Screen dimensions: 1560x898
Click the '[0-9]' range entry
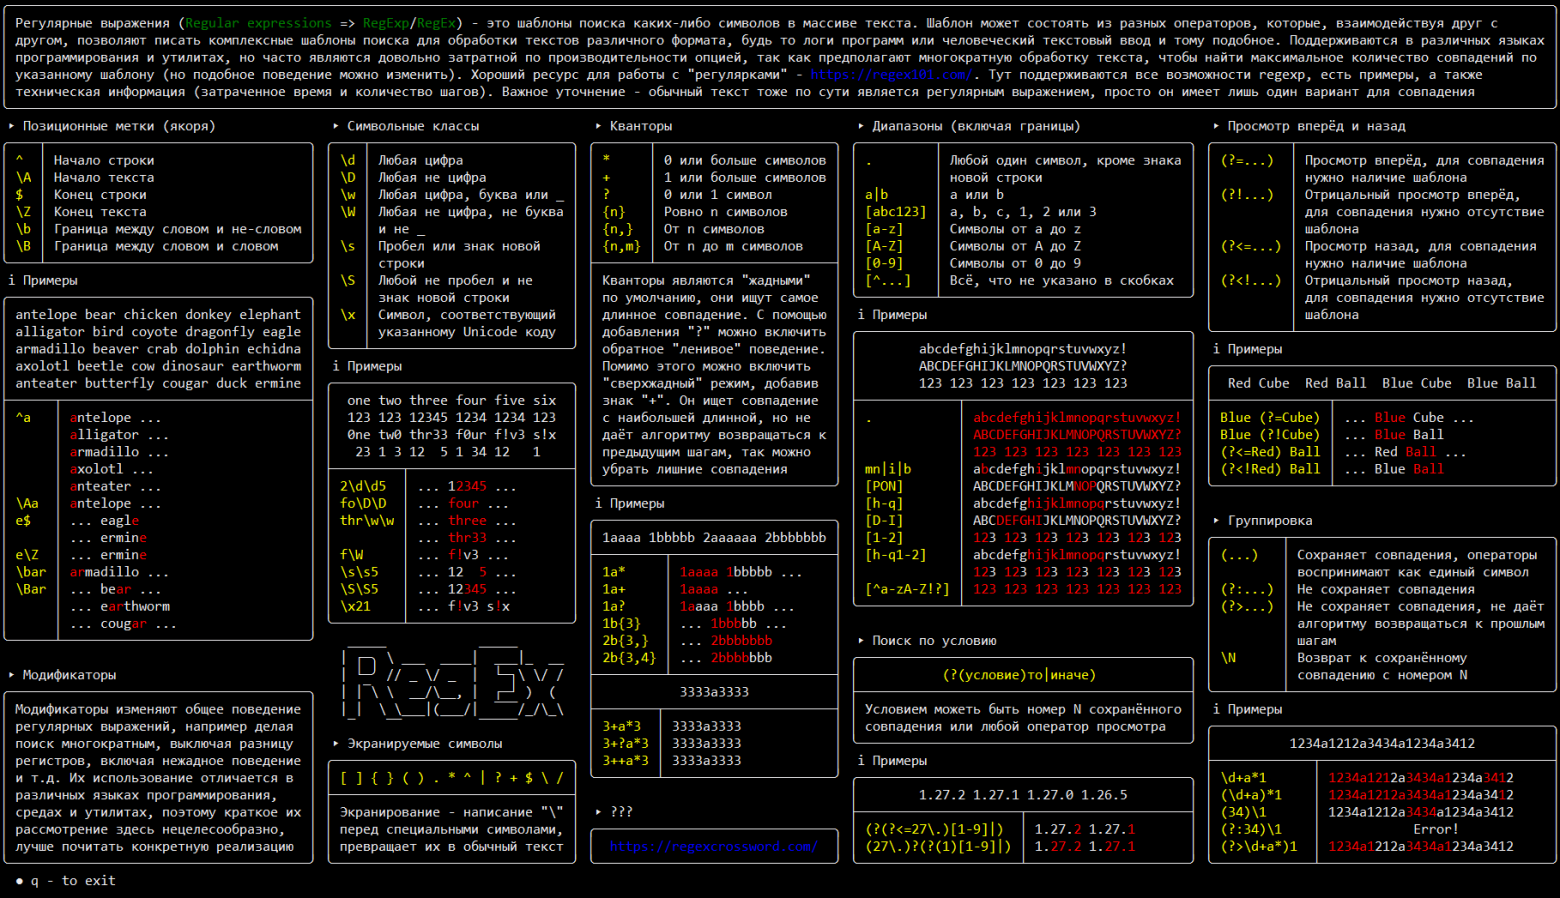click(x=884, y=263)
